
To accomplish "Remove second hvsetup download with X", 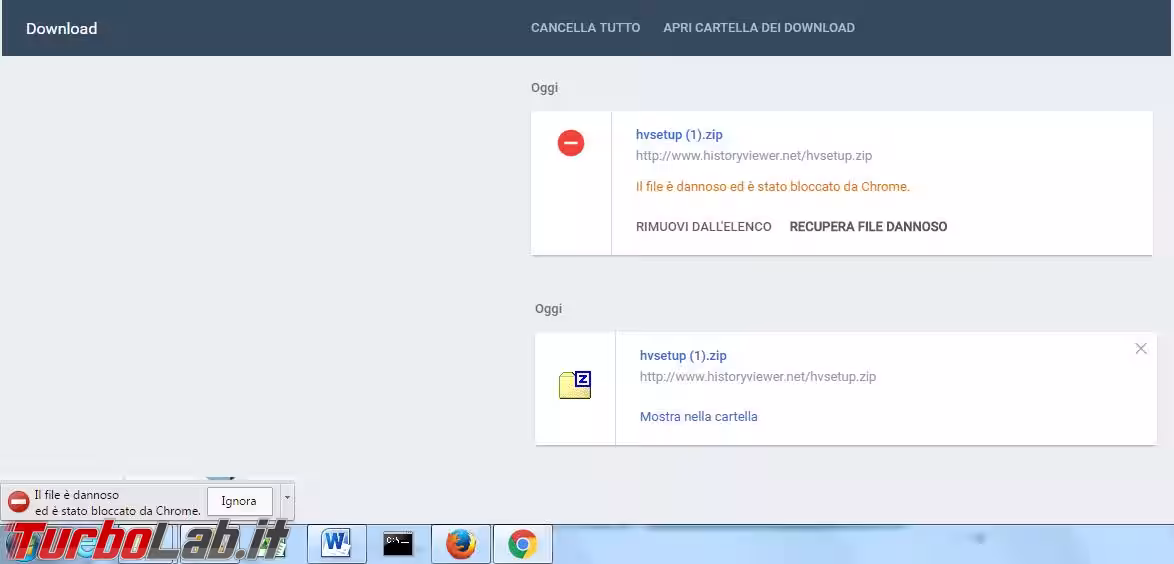I will (x=1141, y=349).
